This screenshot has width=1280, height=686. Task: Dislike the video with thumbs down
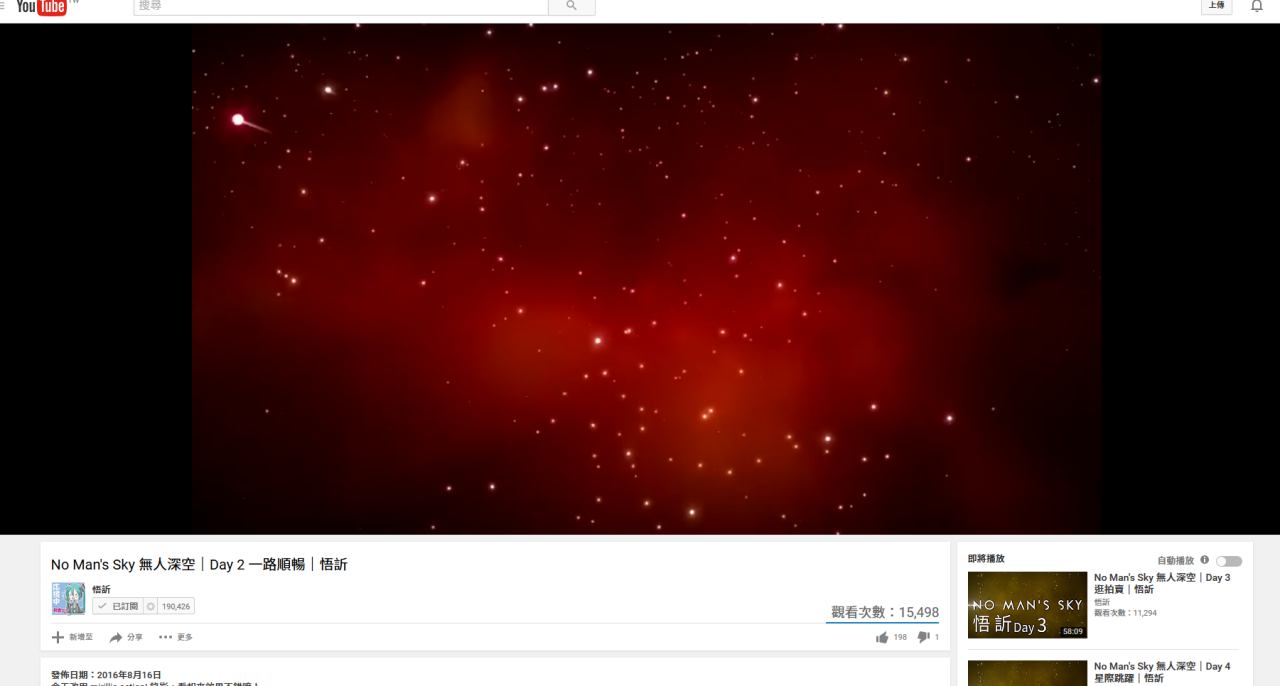pos(923,637)
